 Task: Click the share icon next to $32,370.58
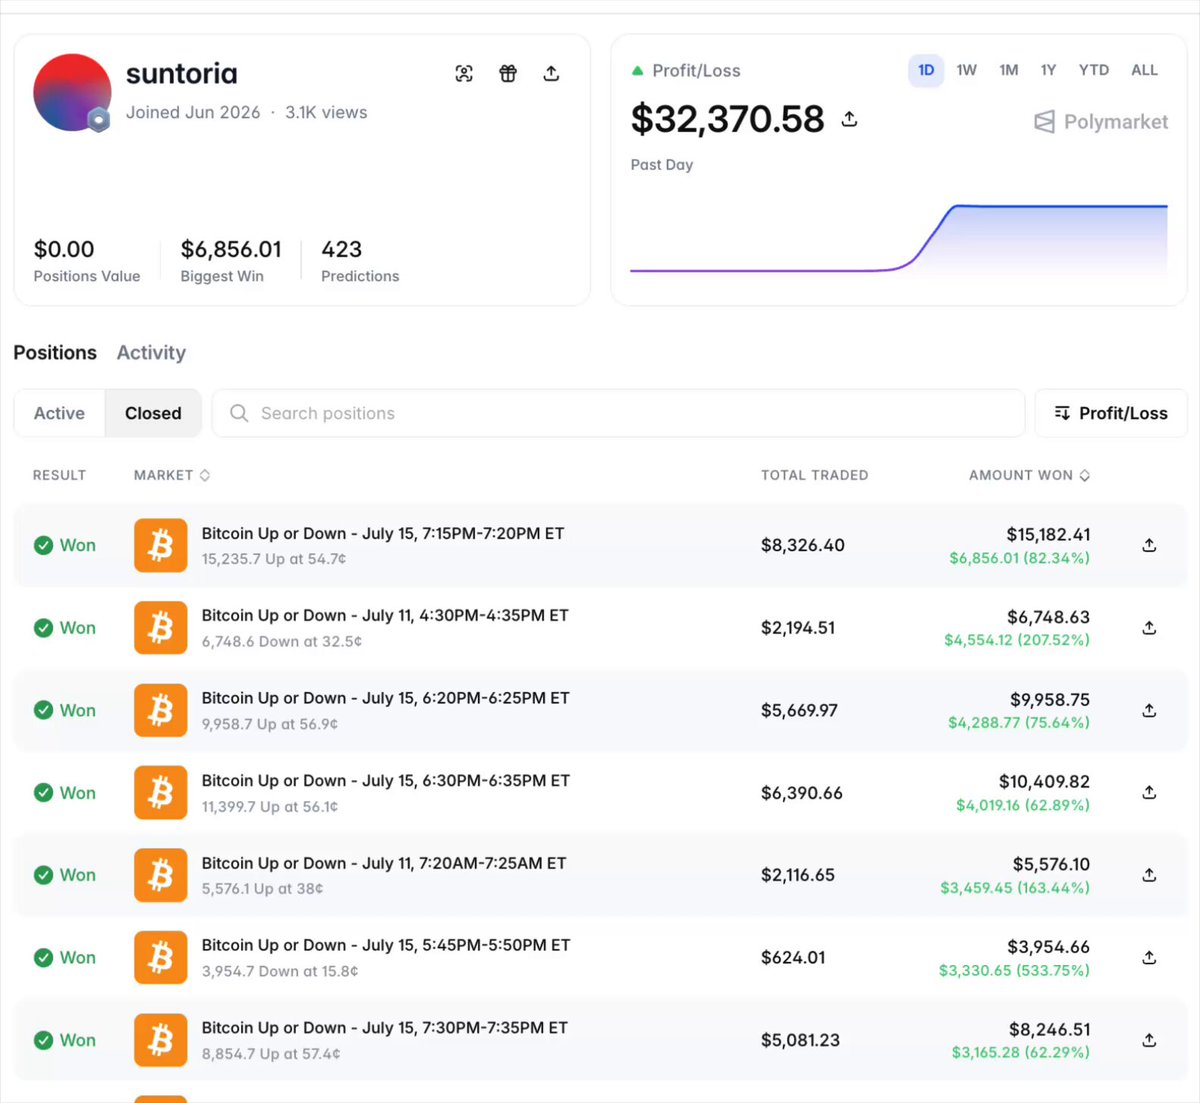coord(849,119)
